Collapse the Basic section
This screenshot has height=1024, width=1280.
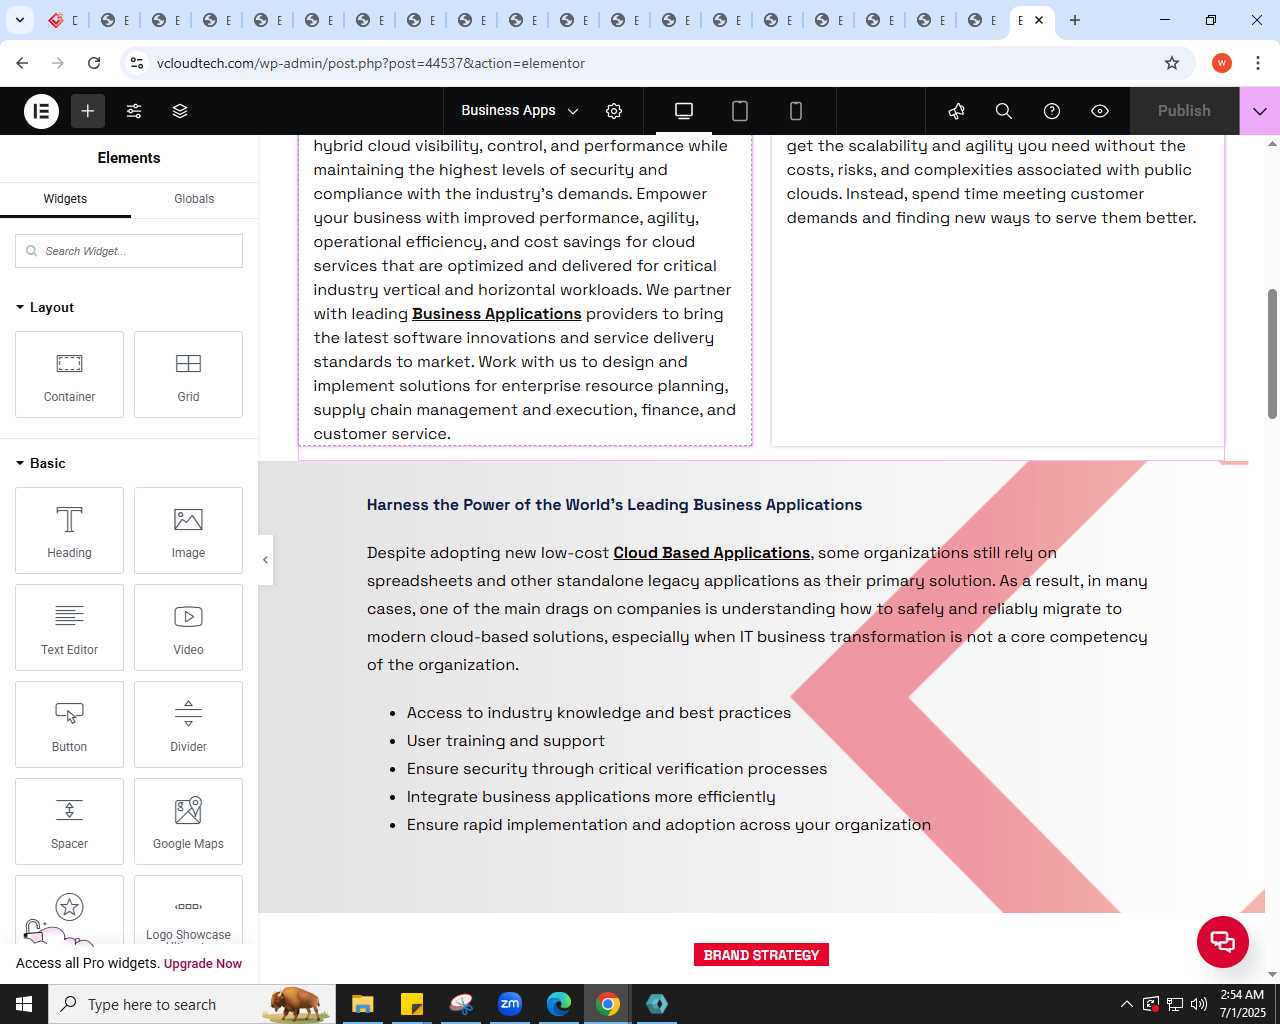tap(41, 463)
